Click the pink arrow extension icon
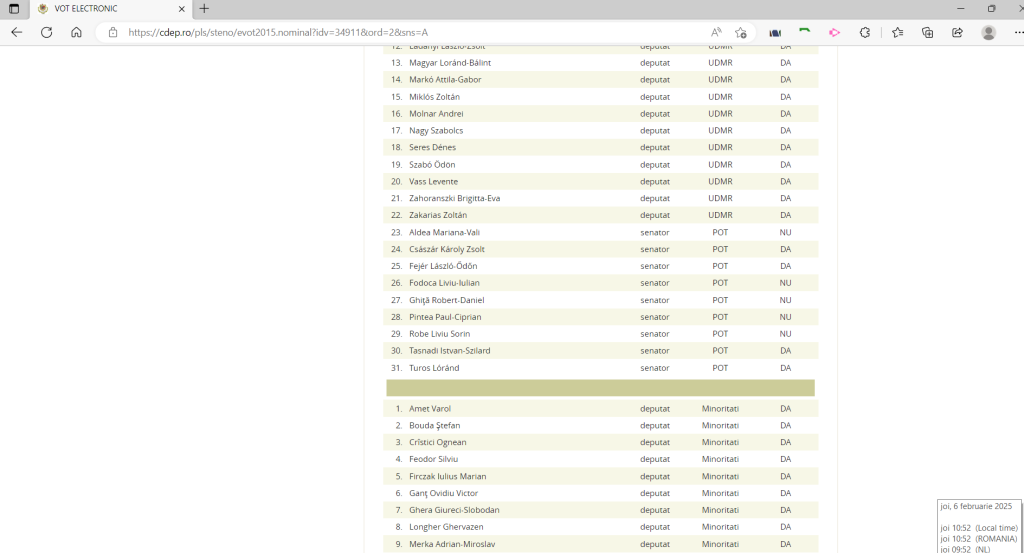This screenshot has width=1024, height=553. (x=834, y=32)
